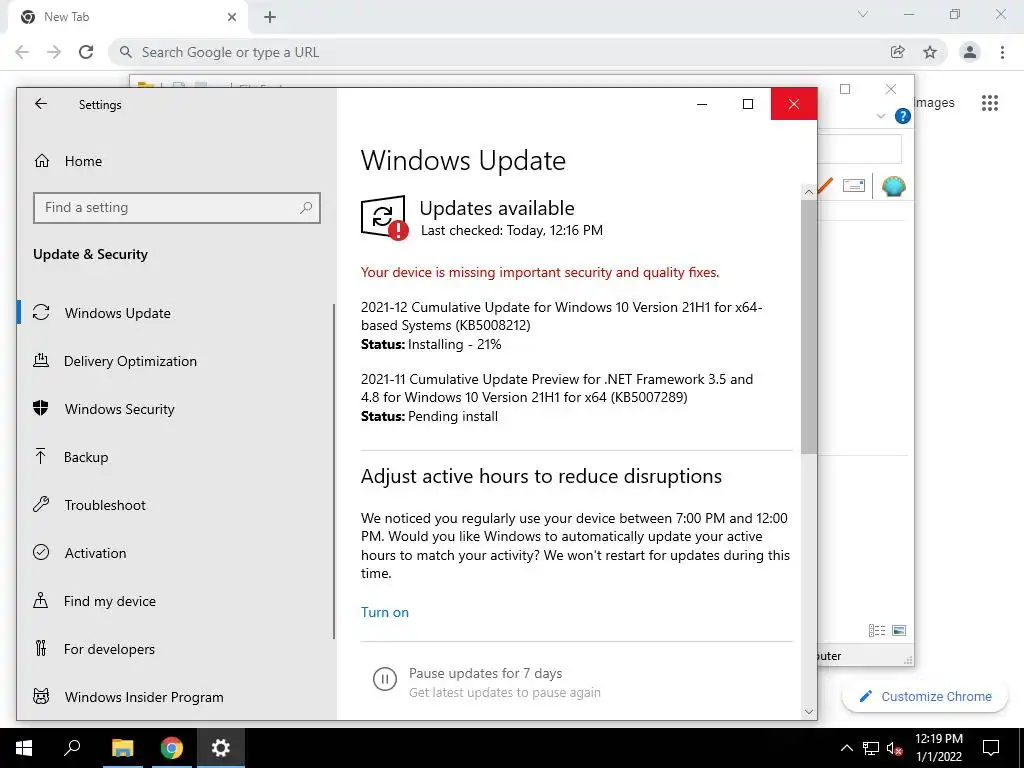The height and width of the screenshot is (768, 1024).
Task: Click large icons view in background window
Action: pyautogui.click(x=899, y=630)
